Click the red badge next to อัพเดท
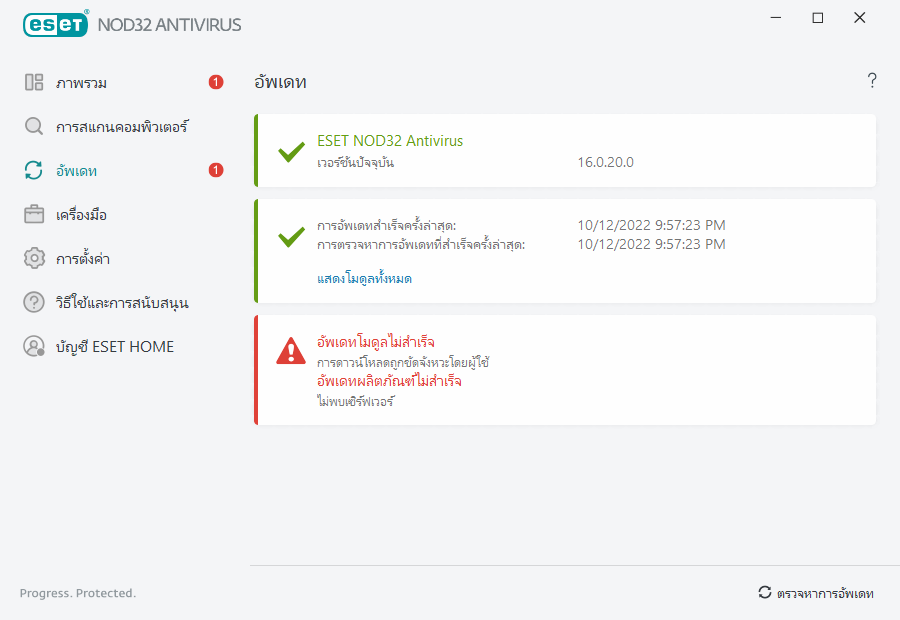 [x=215, y=170]
